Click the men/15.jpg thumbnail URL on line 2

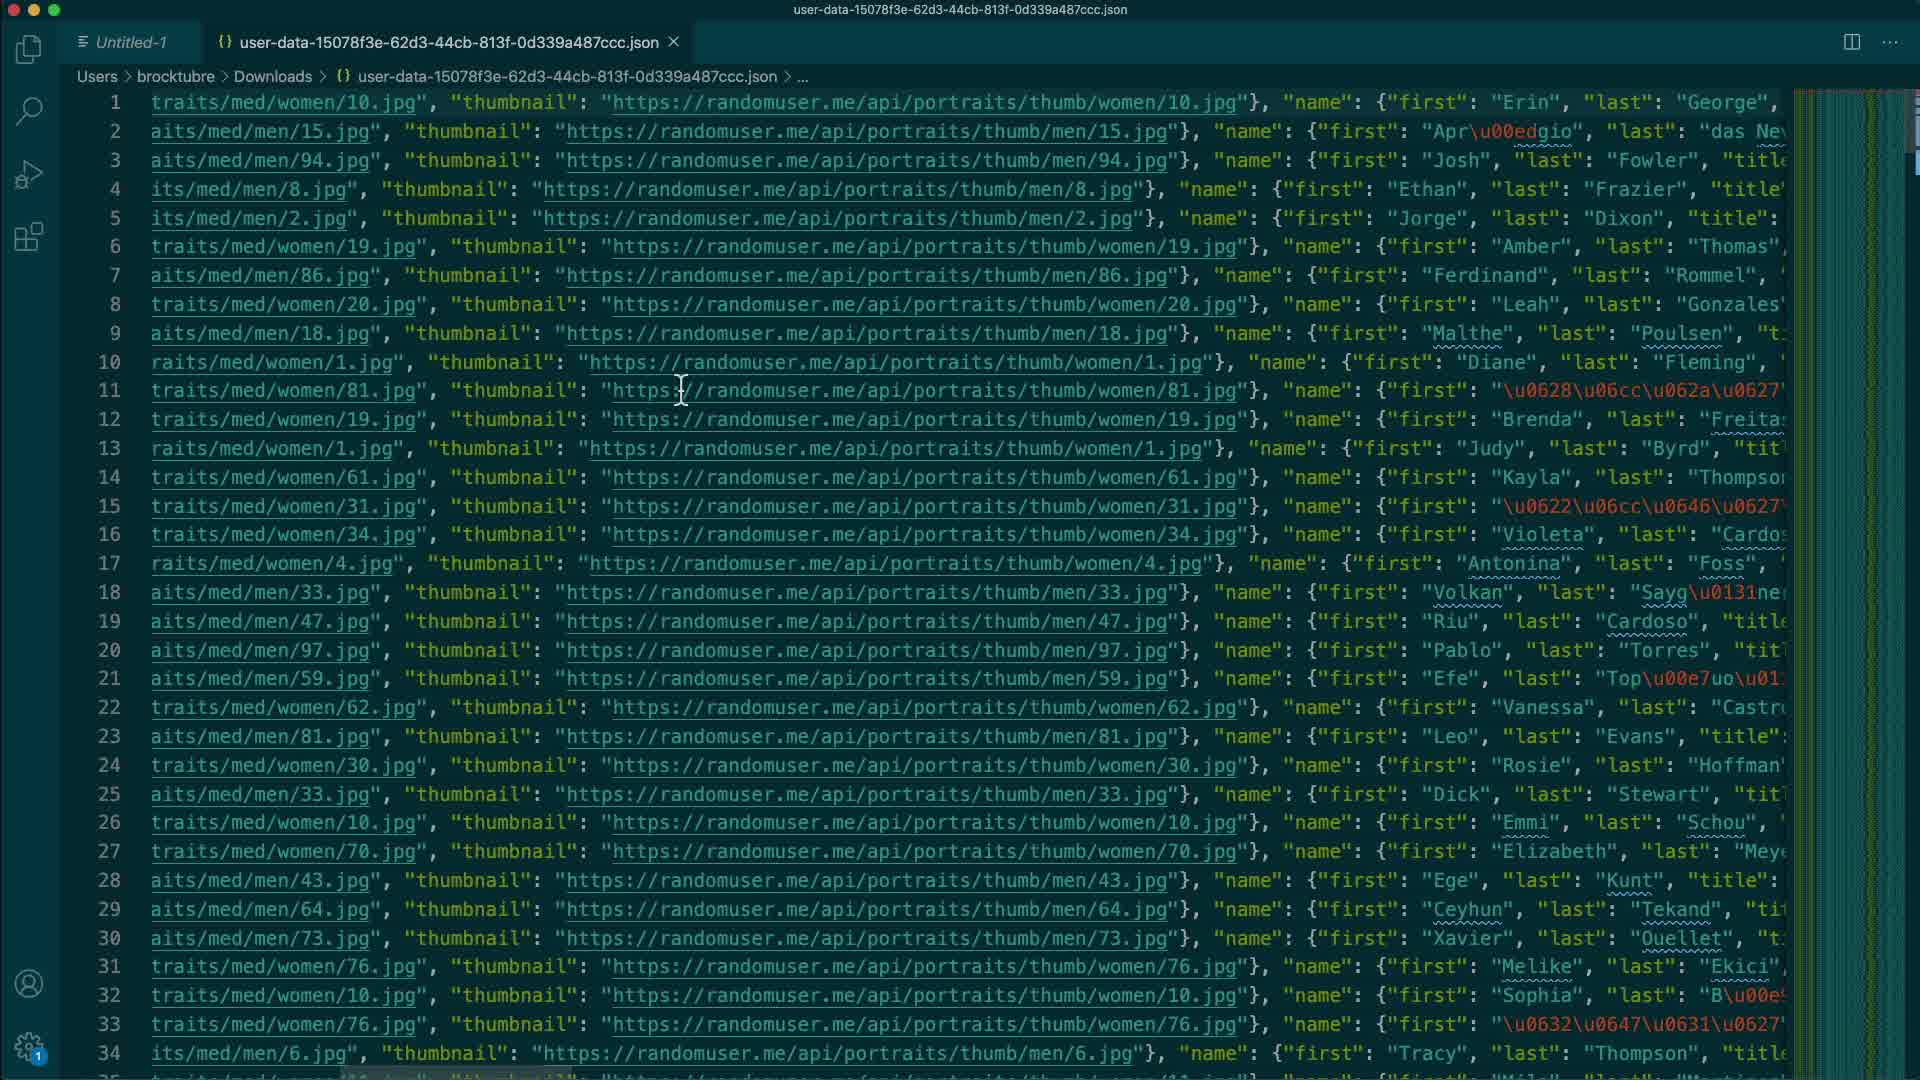coord(866,132)
